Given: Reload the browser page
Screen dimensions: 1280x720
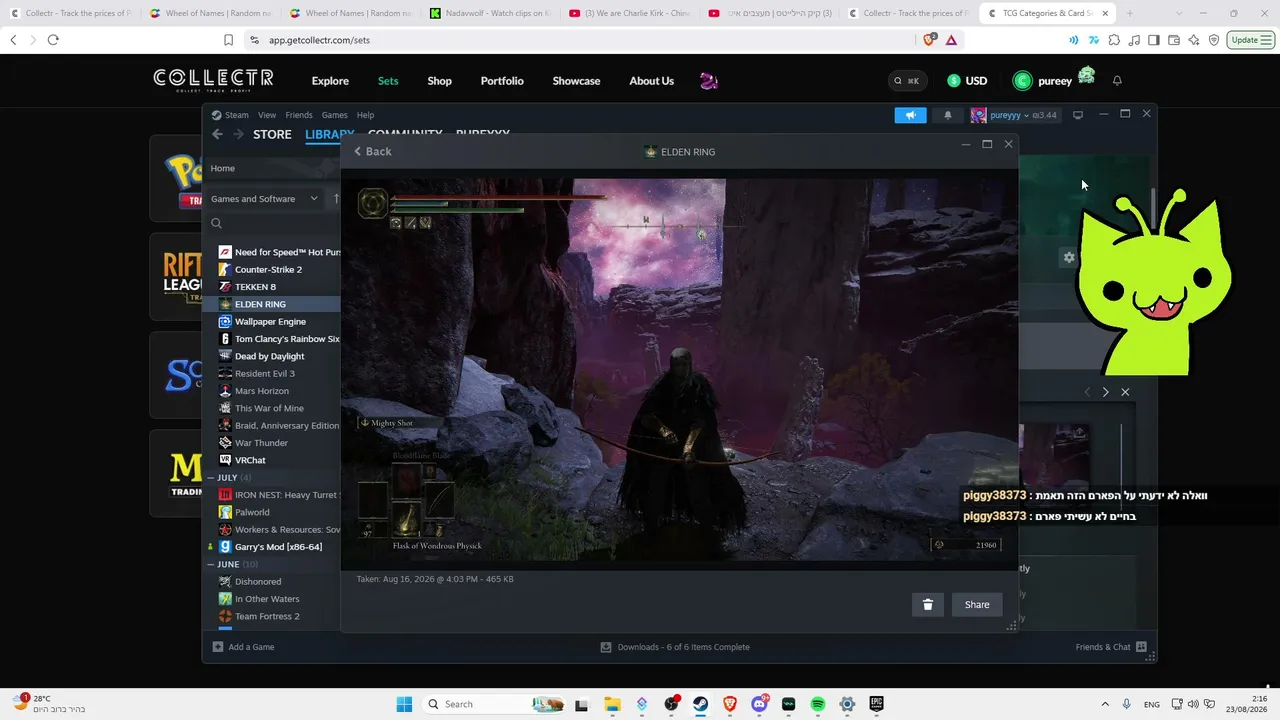Looking at the screenshot, I should click(x=53, y=40).
